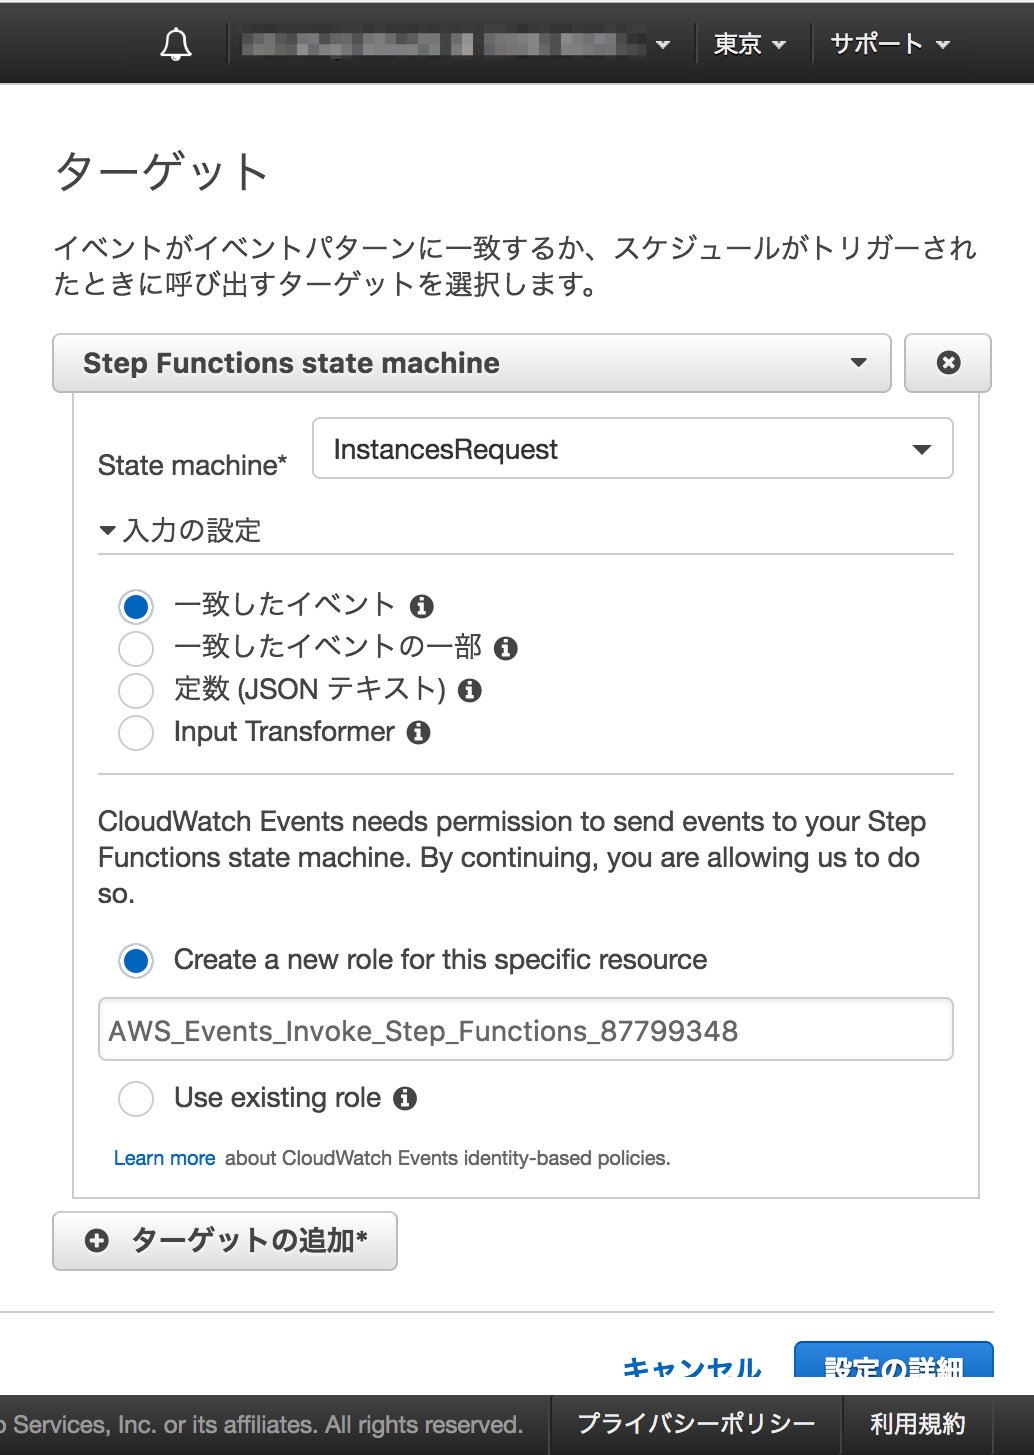Click the info icon beside 一致したイベント
The height and width of the screenshot is (1455, 1034).
(423, 604)
